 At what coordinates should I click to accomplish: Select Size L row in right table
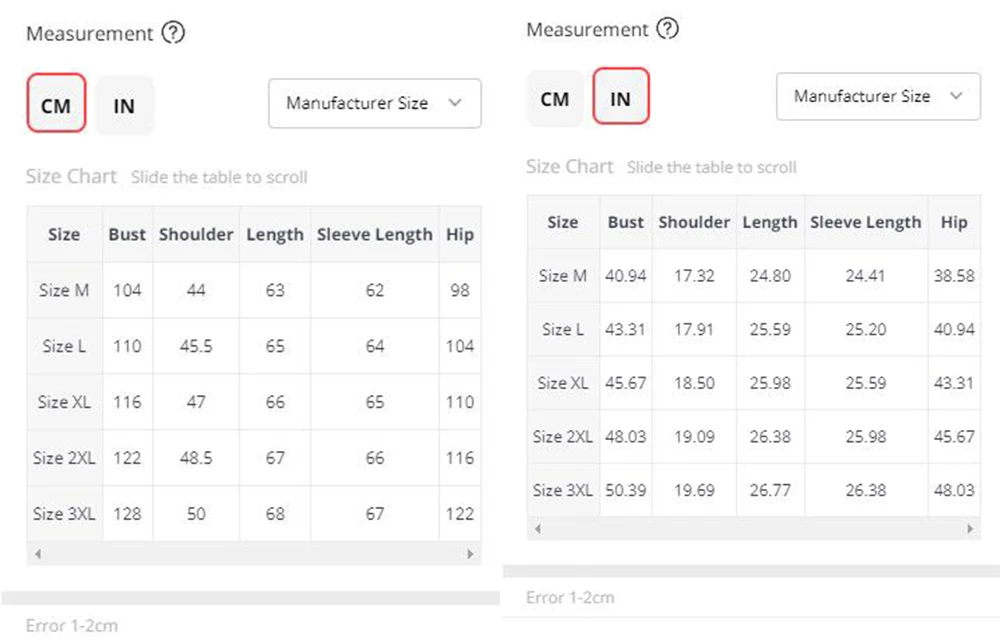pyautogui.click(x=563, y=328)
